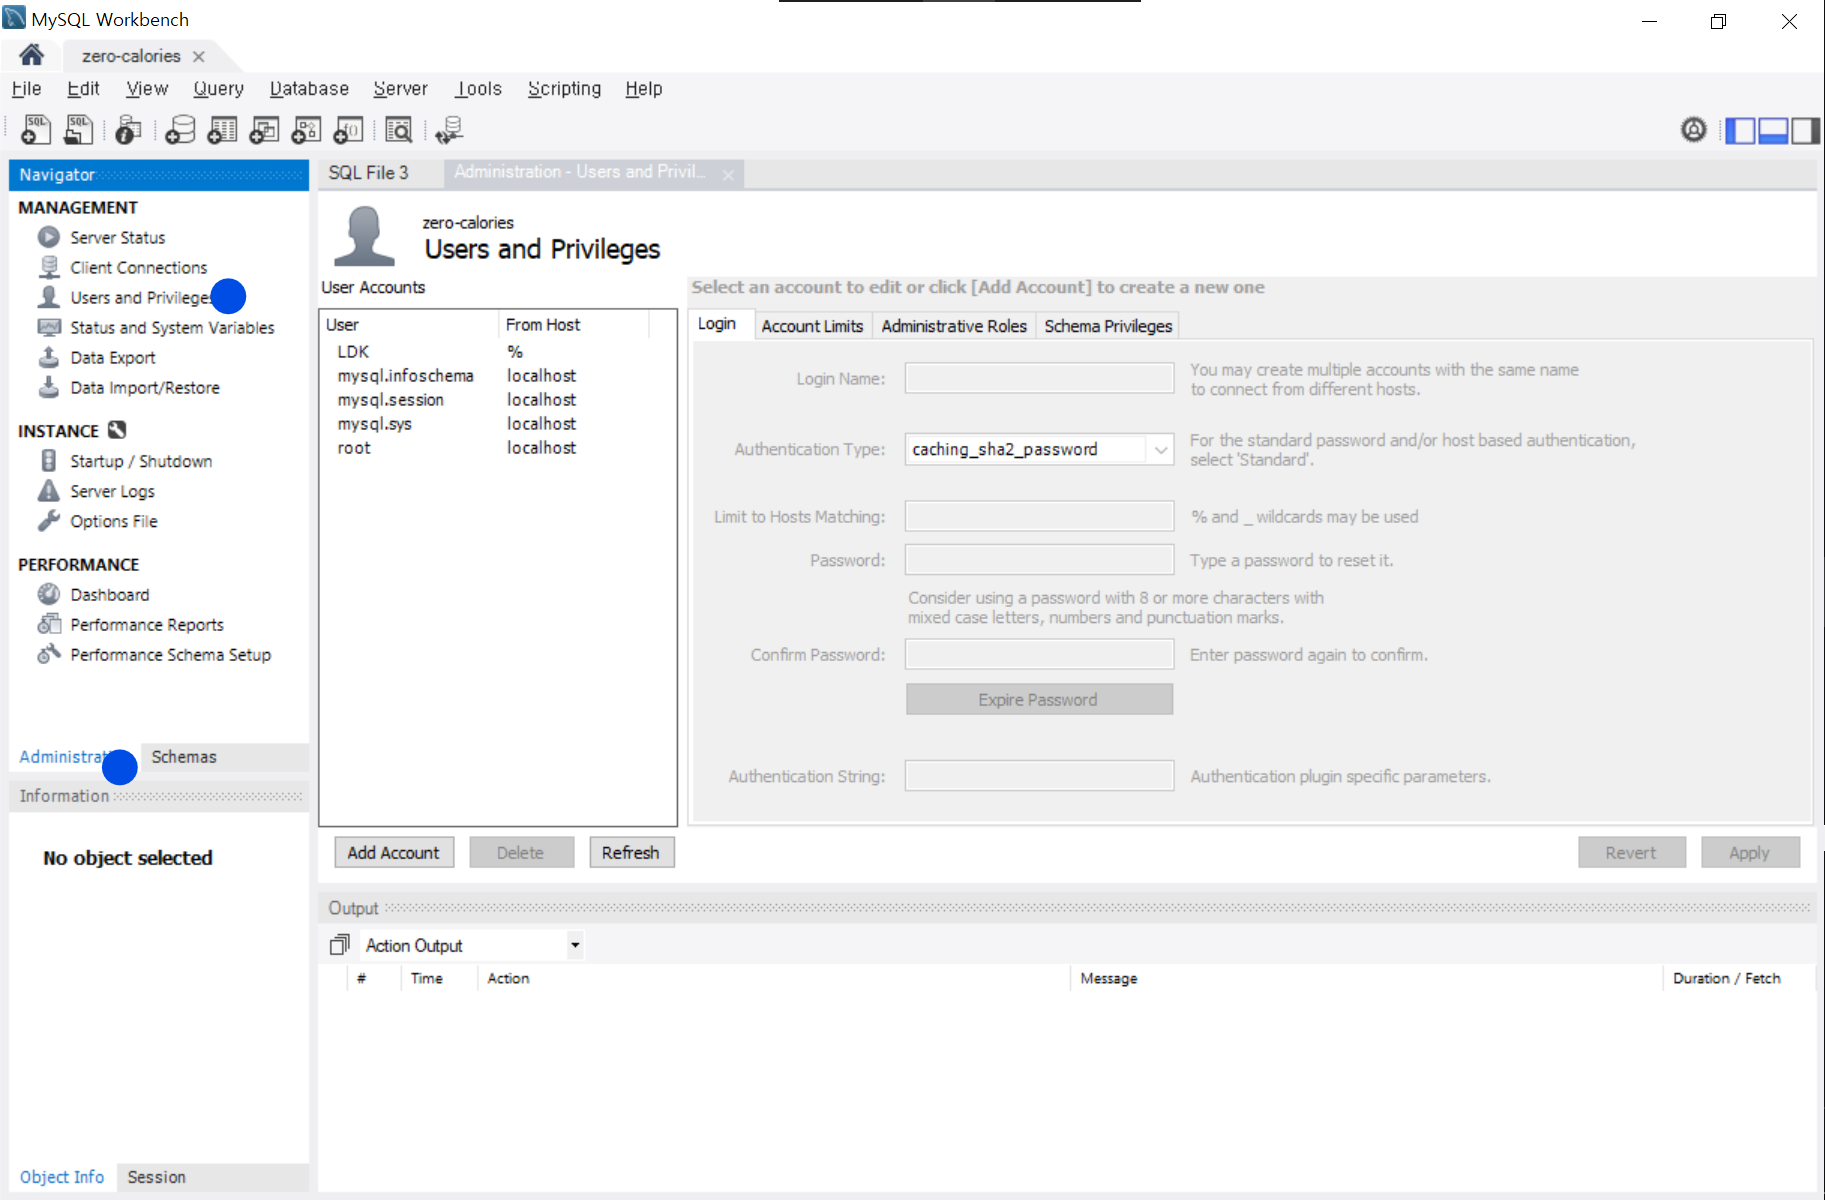Screen dimensions: 1825x1200
Task: Open Client Connections in Navigator
Action: [x=138, y=268]
